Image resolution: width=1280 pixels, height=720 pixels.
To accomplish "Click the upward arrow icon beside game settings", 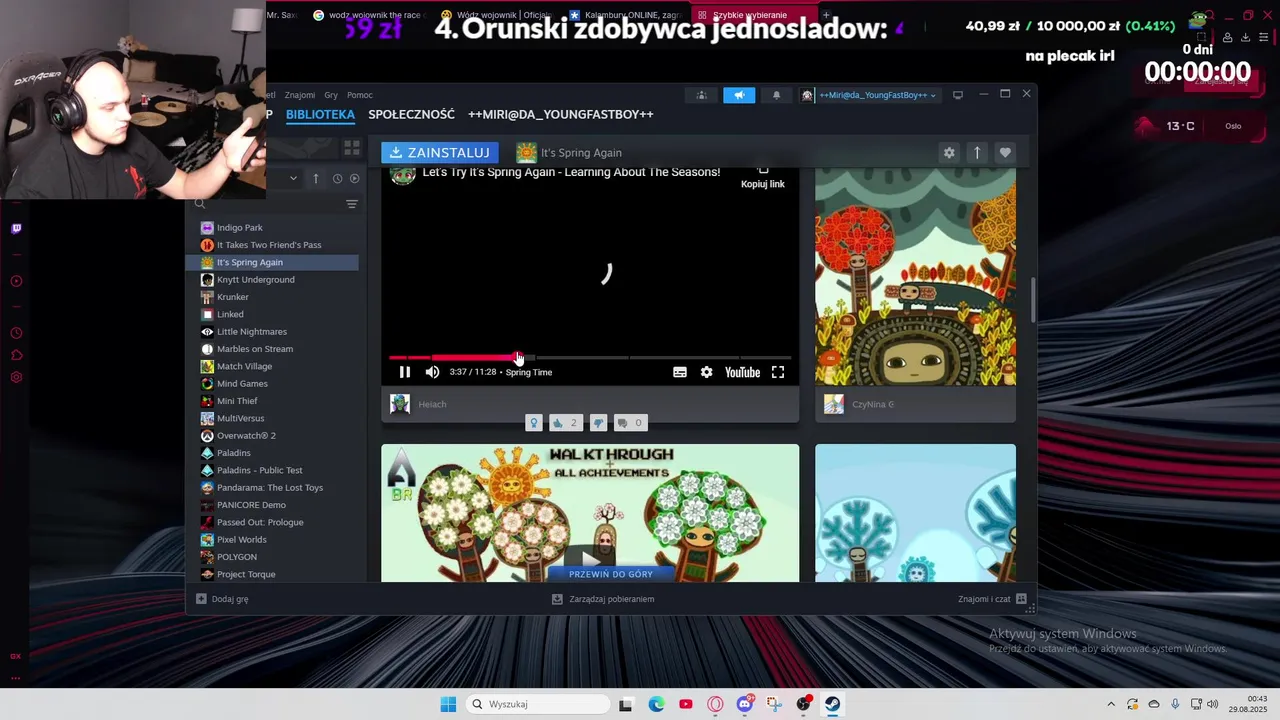I will (977, 152).
